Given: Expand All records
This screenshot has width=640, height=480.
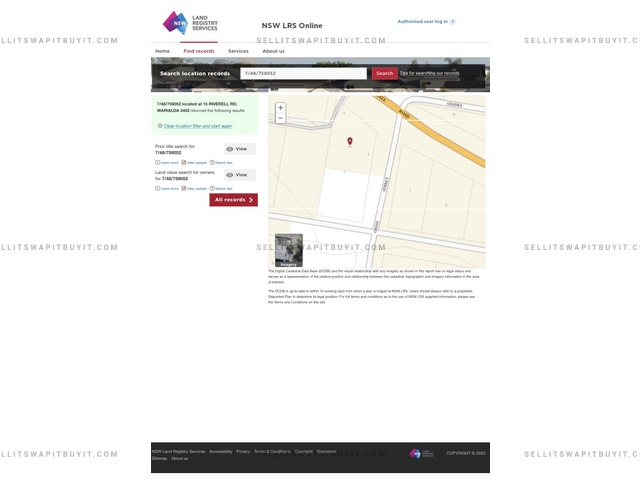Looking at the screenshot, I should click(x=233, y=200).
